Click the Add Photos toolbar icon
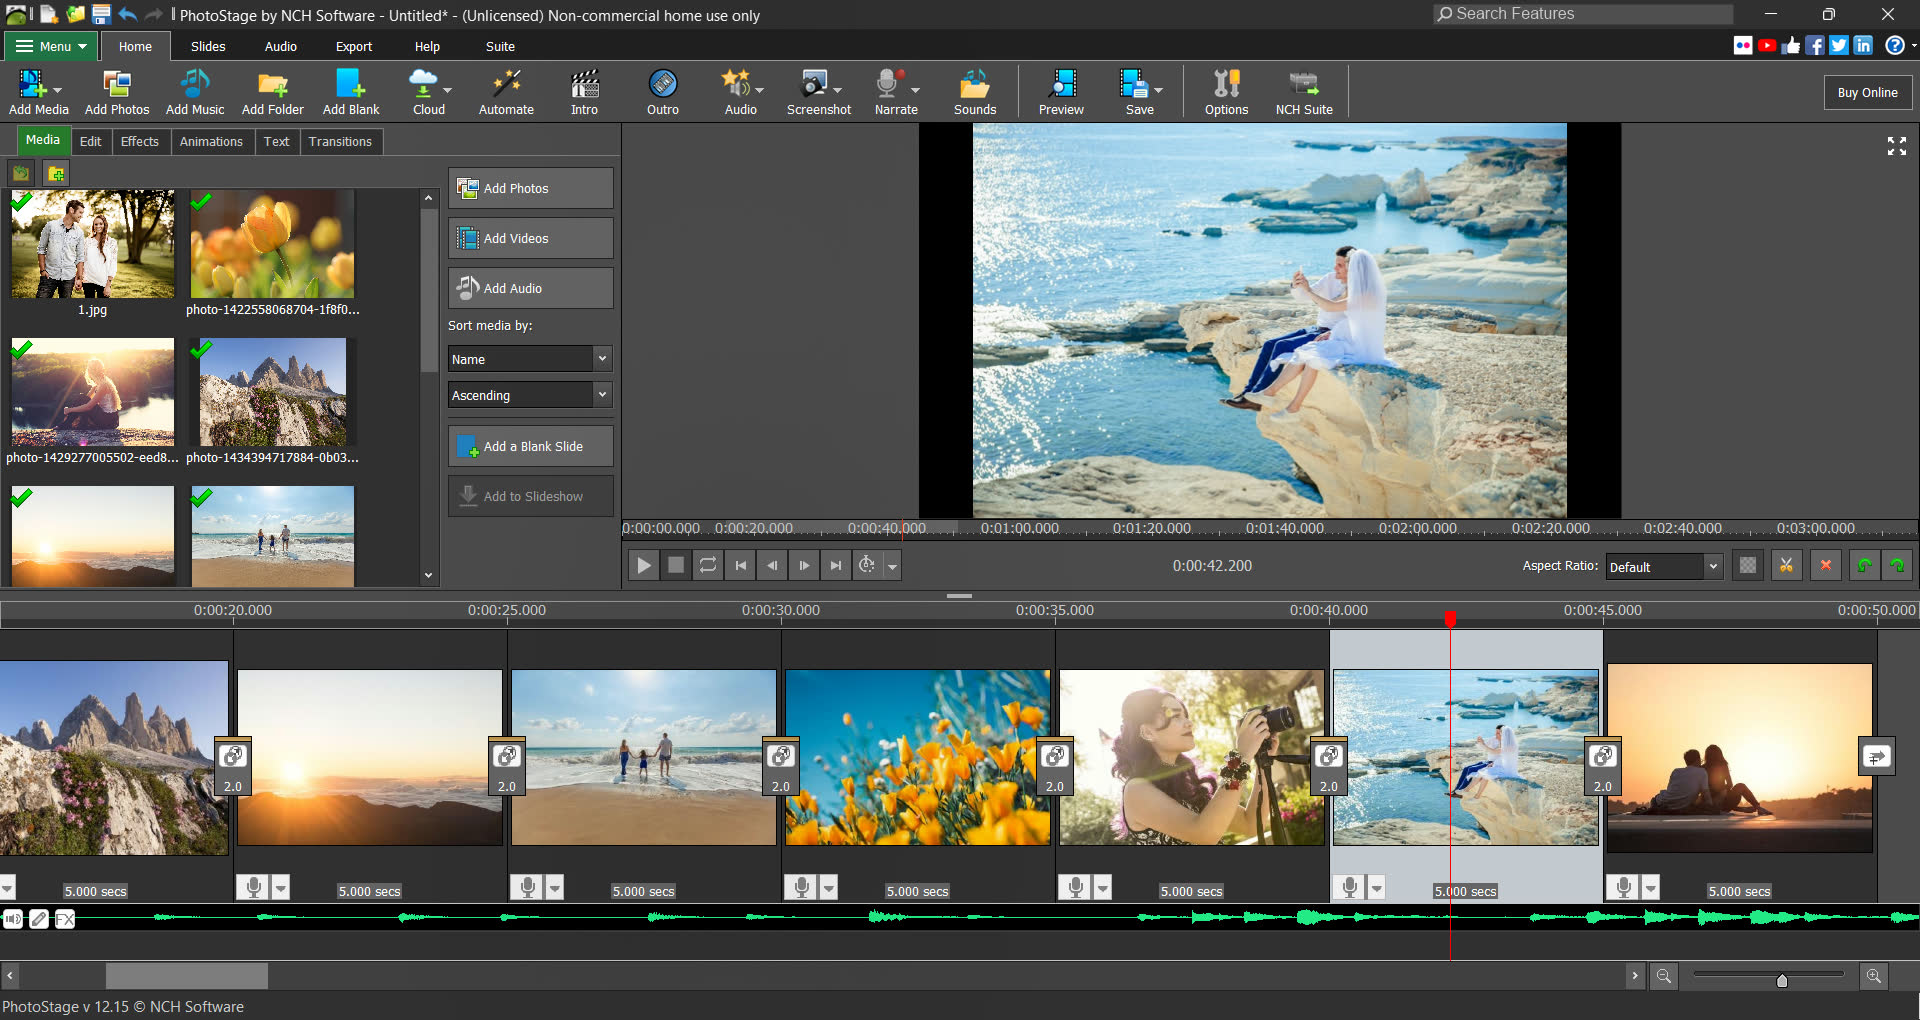1920x1020 pixels. point(117,92)
